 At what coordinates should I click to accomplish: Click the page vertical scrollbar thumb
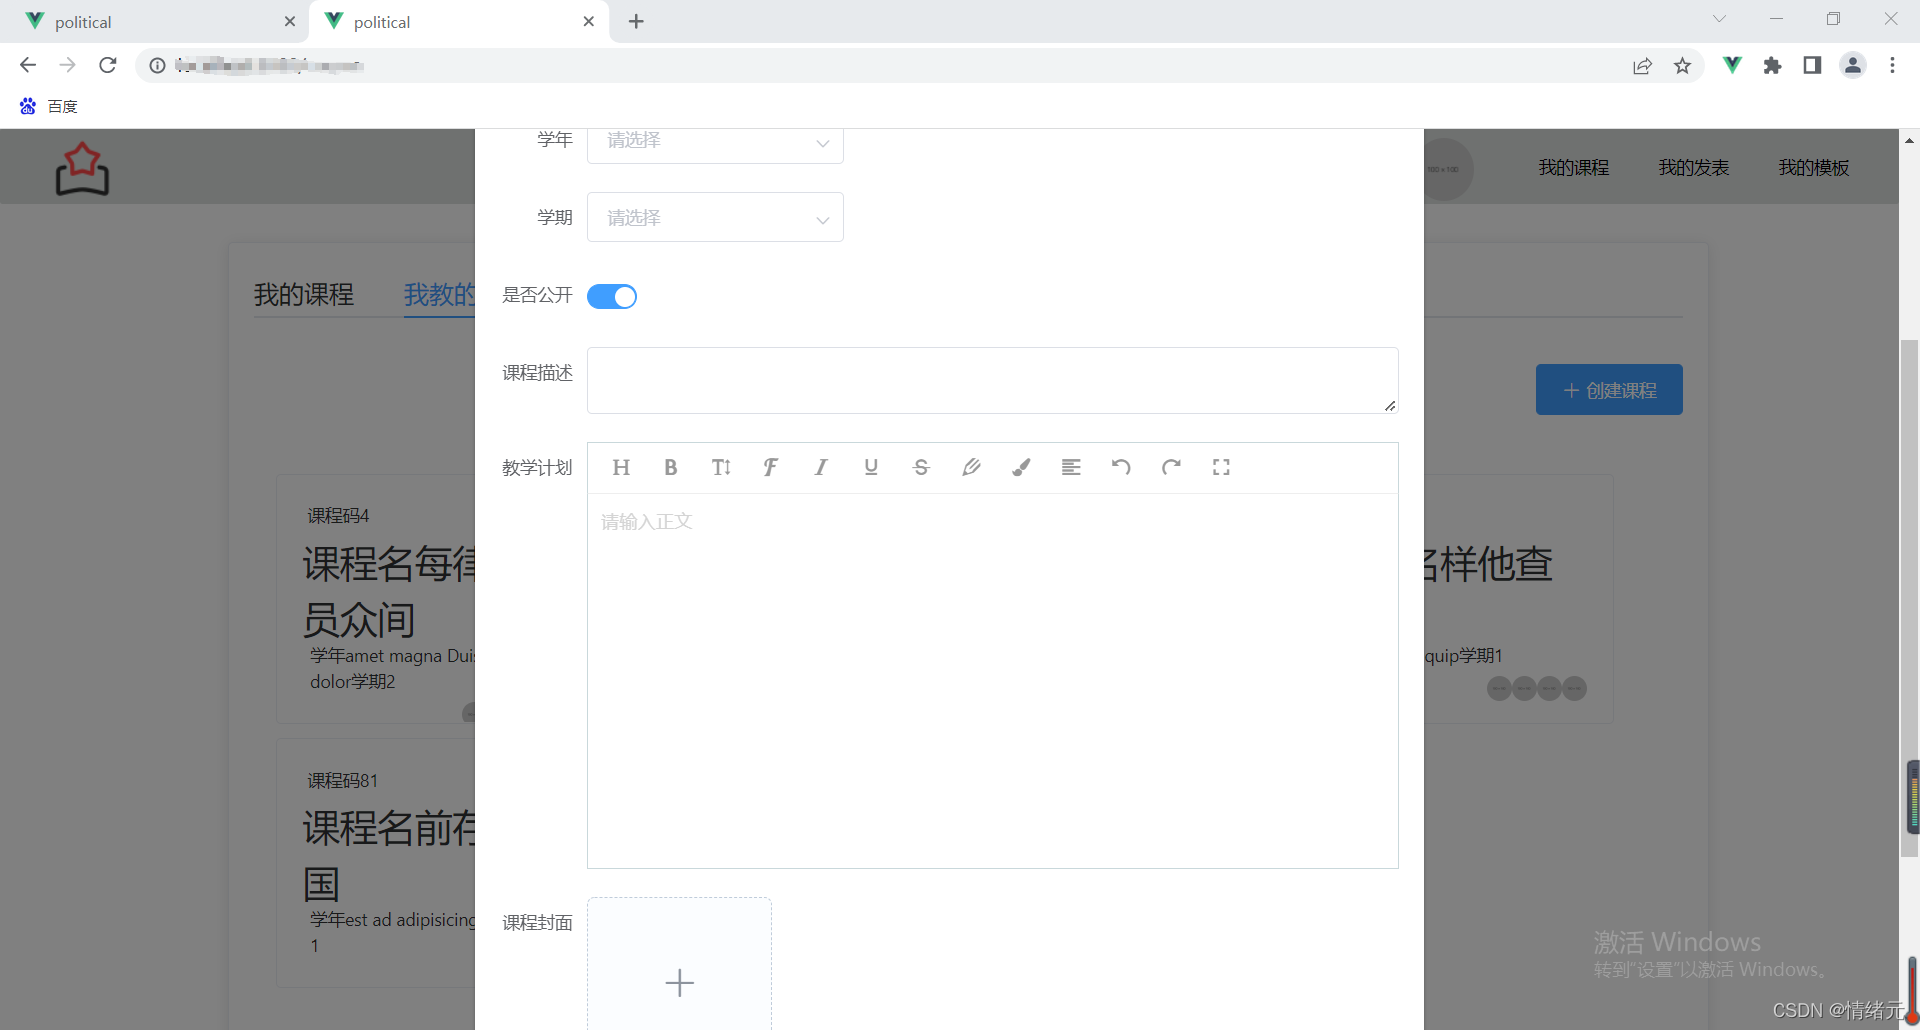[x=1909, y=598]
